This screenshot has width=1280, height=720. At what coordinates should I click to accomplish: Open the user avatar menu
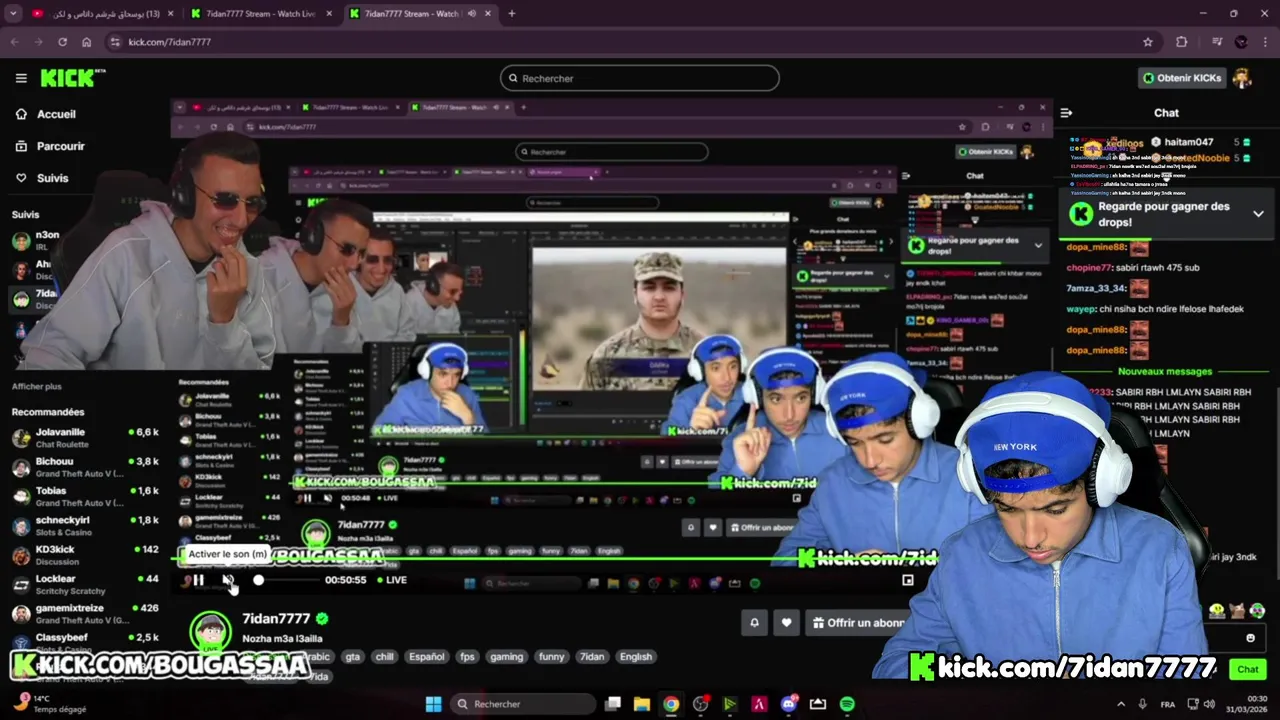click(x=1242, y=78)
